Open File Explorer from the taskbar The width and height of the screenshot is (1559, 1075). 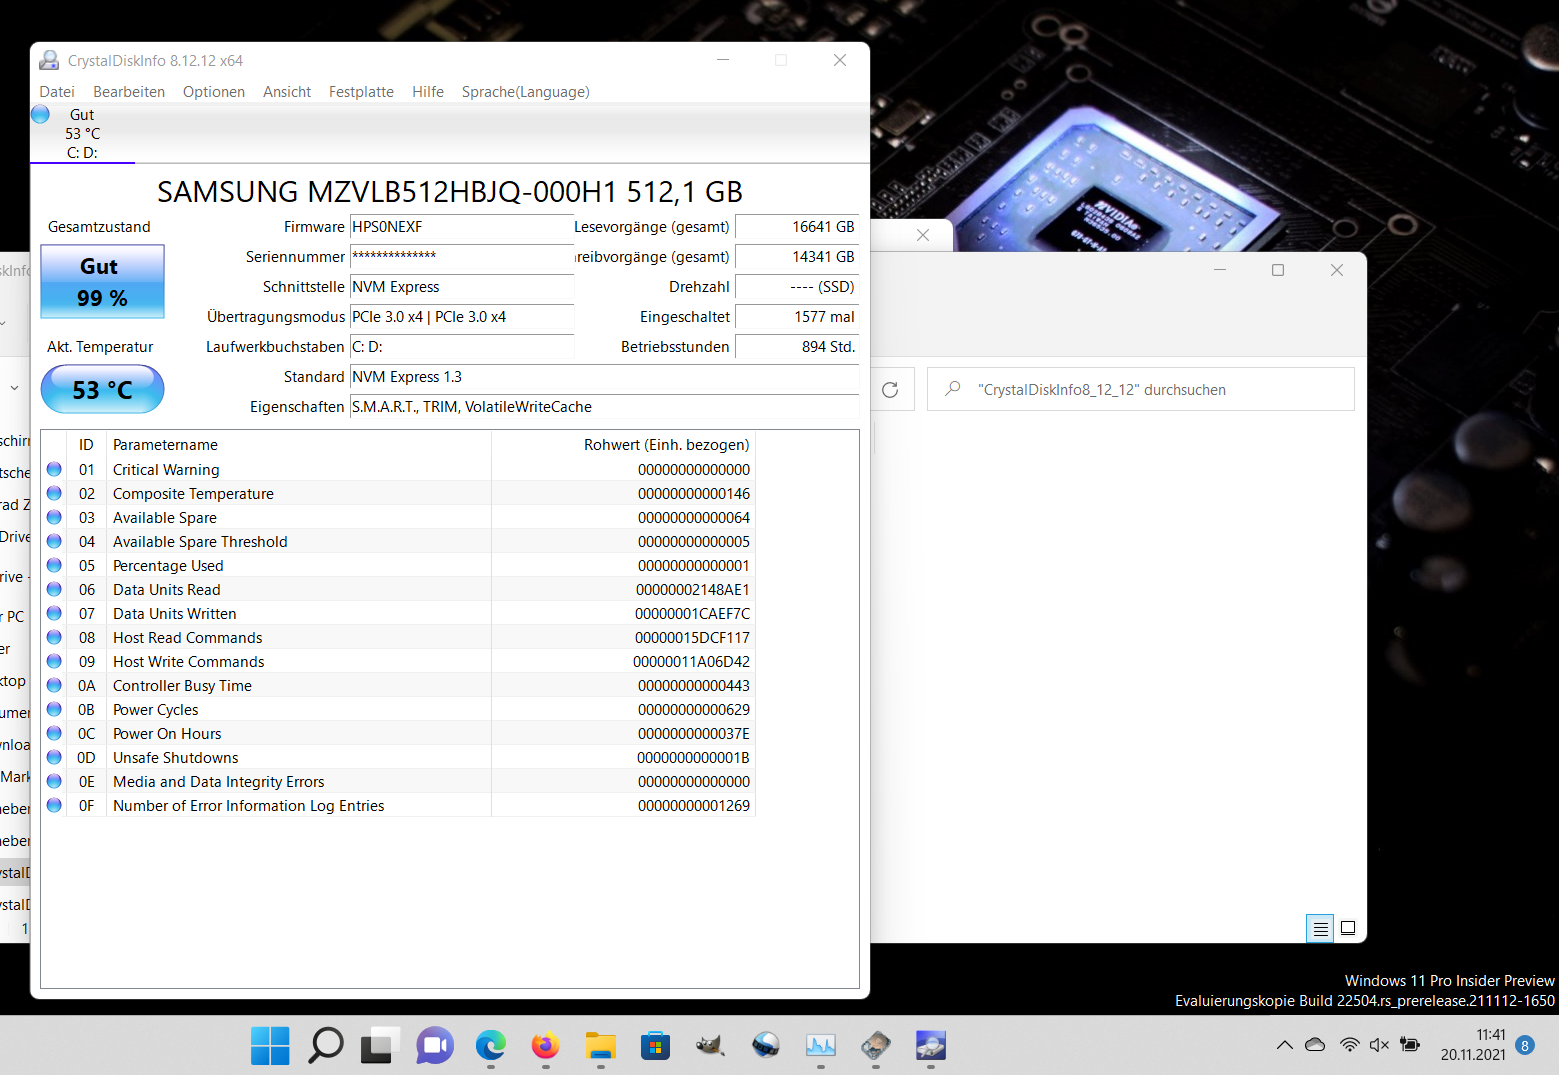coord(600,1046)
